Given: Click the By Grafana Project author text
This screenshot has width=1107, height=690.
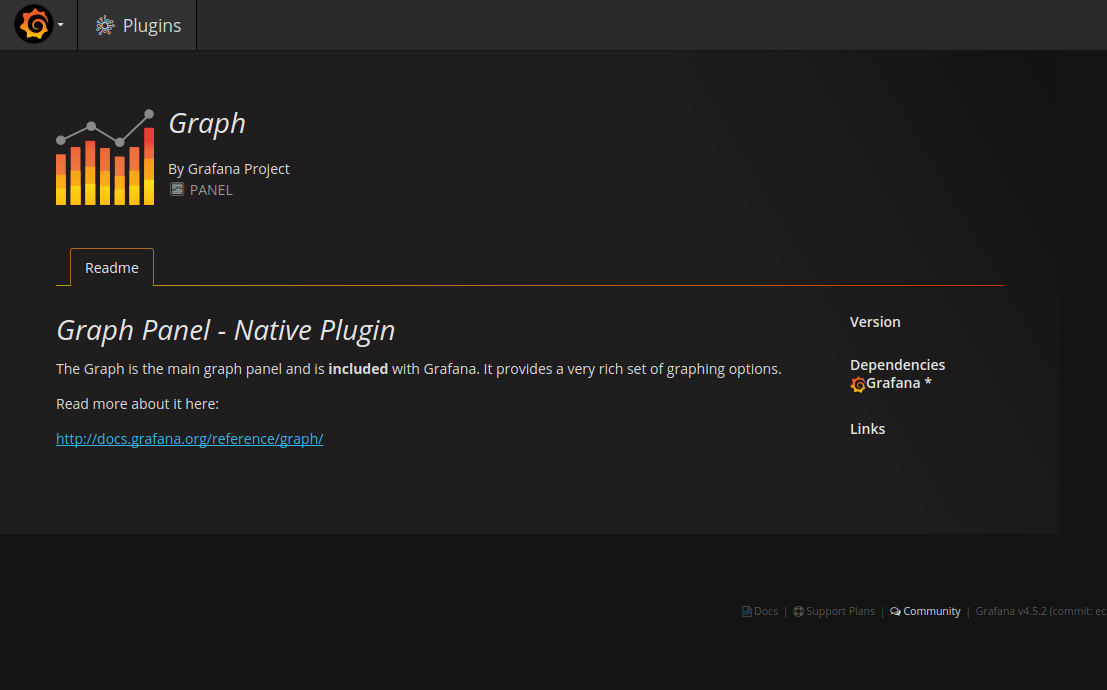Looking at the screenshot, I should (x=229, y=168).
